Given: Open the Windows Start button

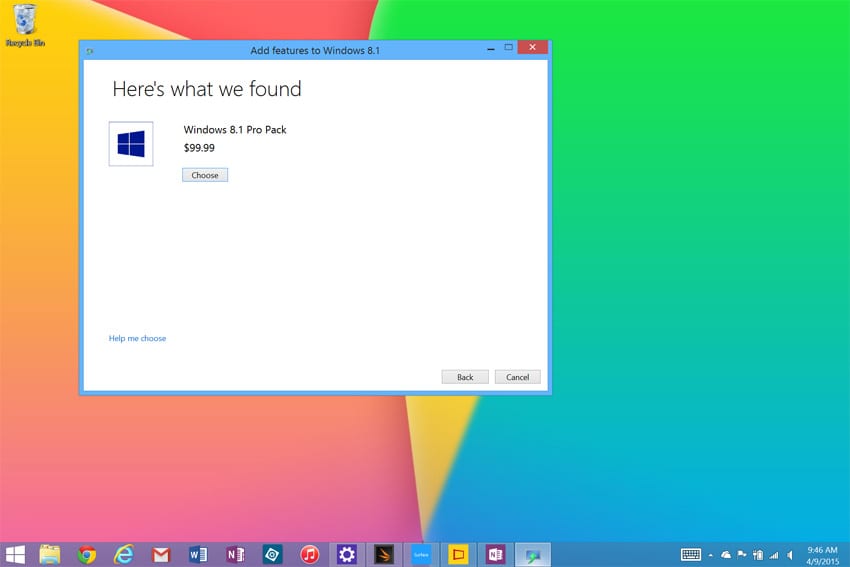Looking at the screenshot, I should (15, 555).
